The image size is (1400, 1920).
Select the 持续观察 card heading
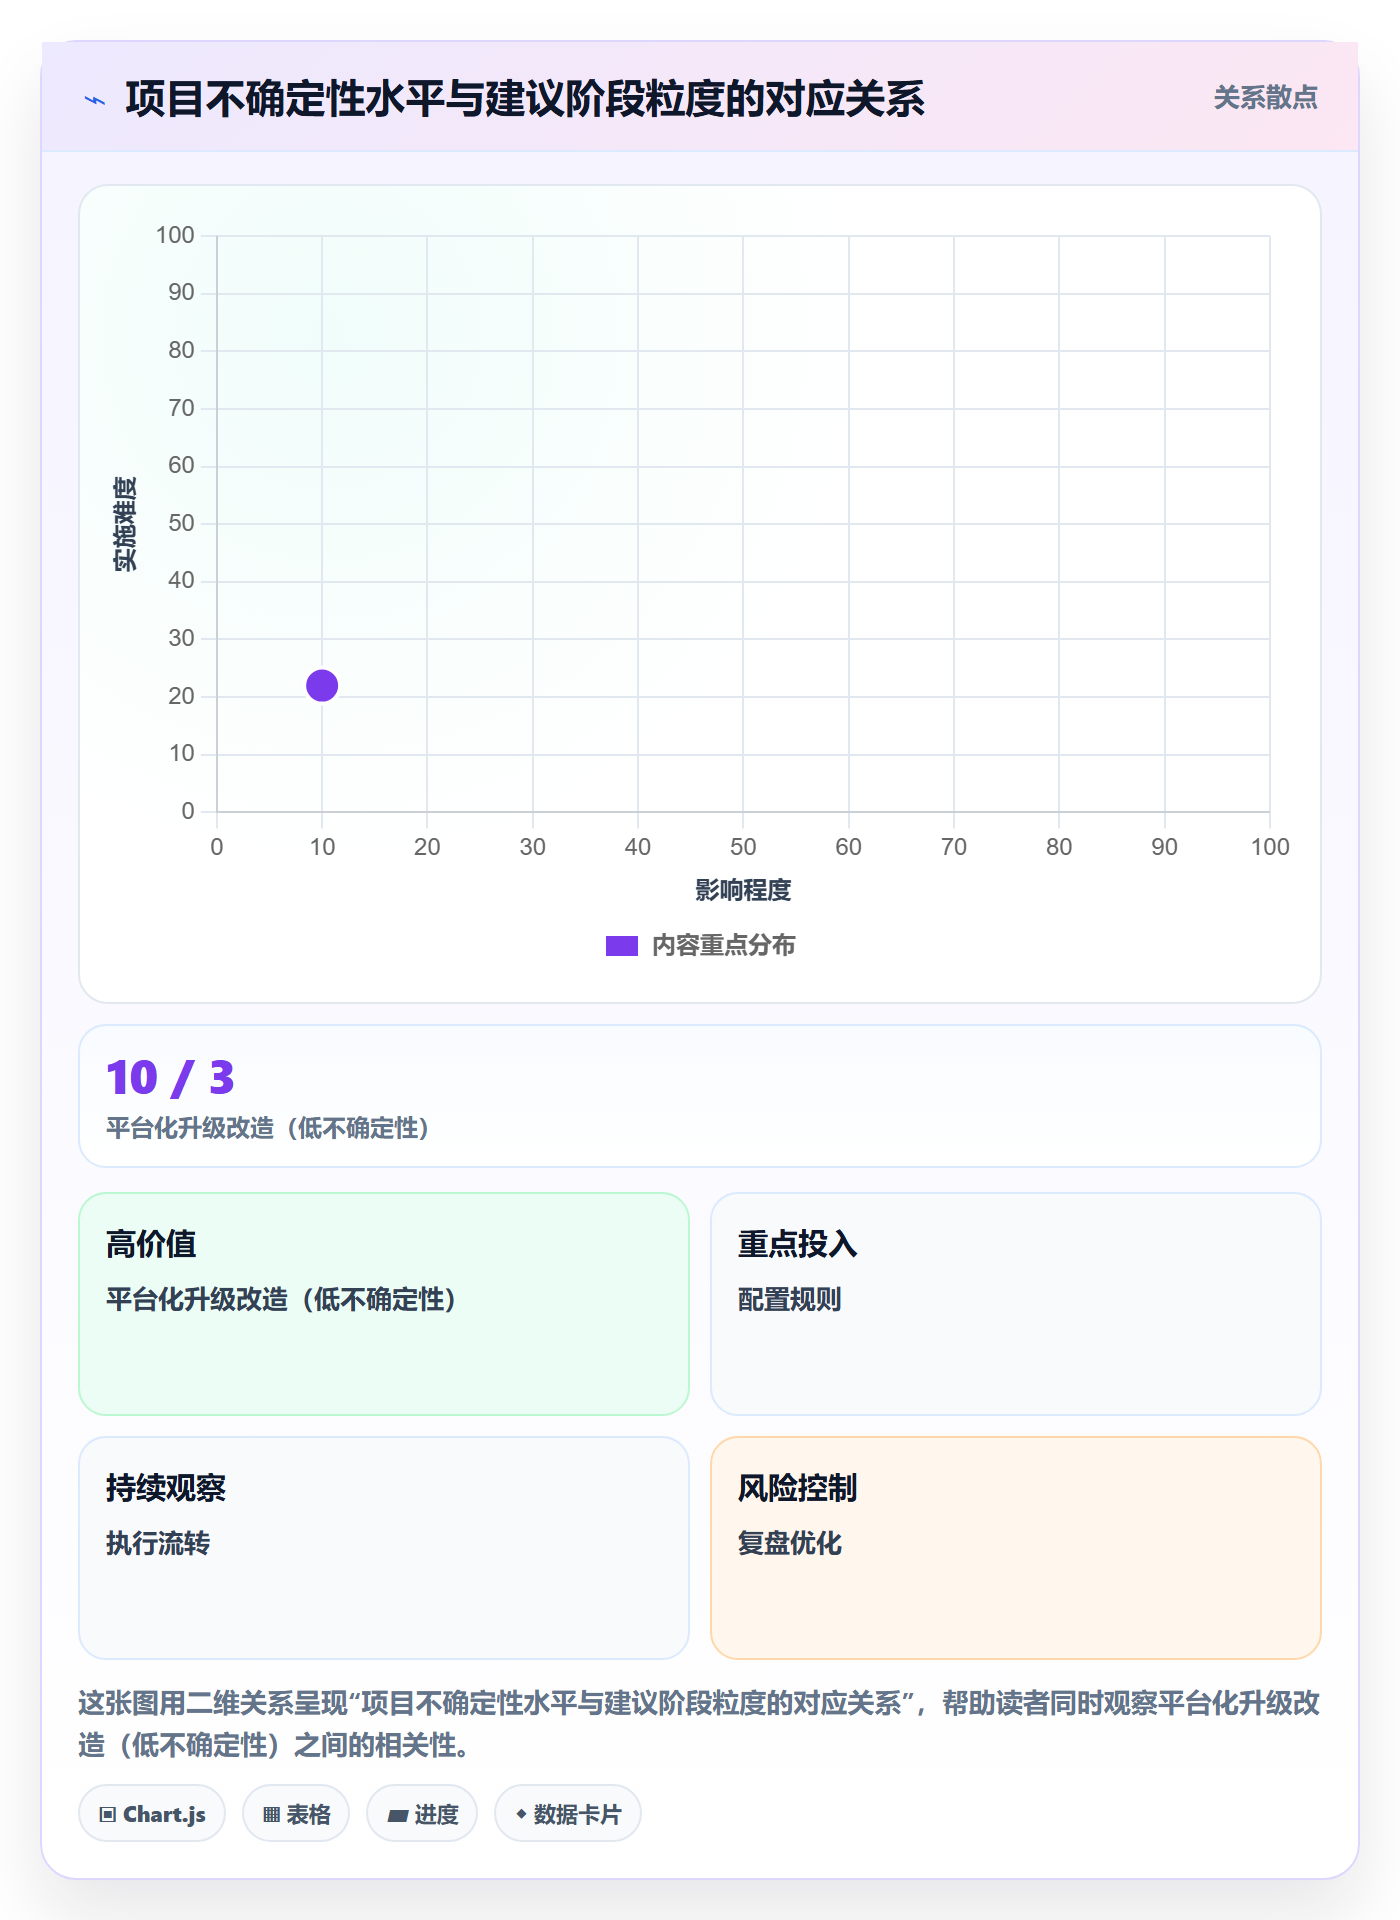[x=166, y=1488]
